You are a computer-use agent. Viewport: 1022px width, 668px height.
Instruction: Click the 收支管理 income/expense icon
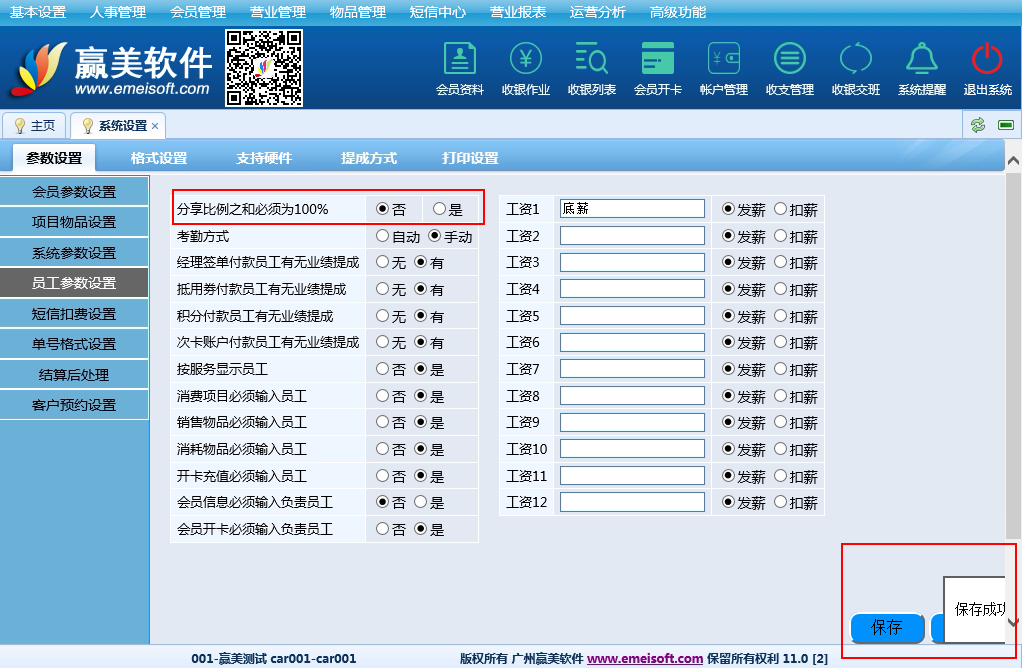(x=789, y=69)
